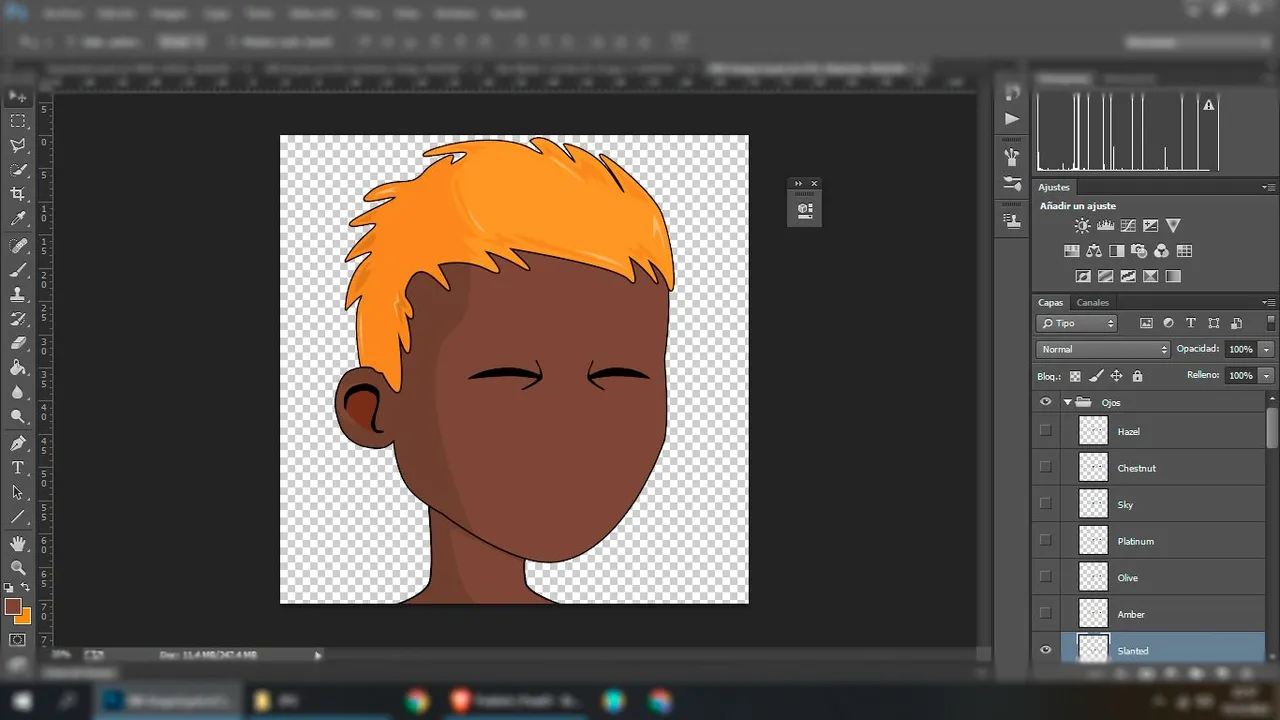The width and height of the screenshot is (1280, 720).
Task: Select the Blur tool
Action: (18, 392)
